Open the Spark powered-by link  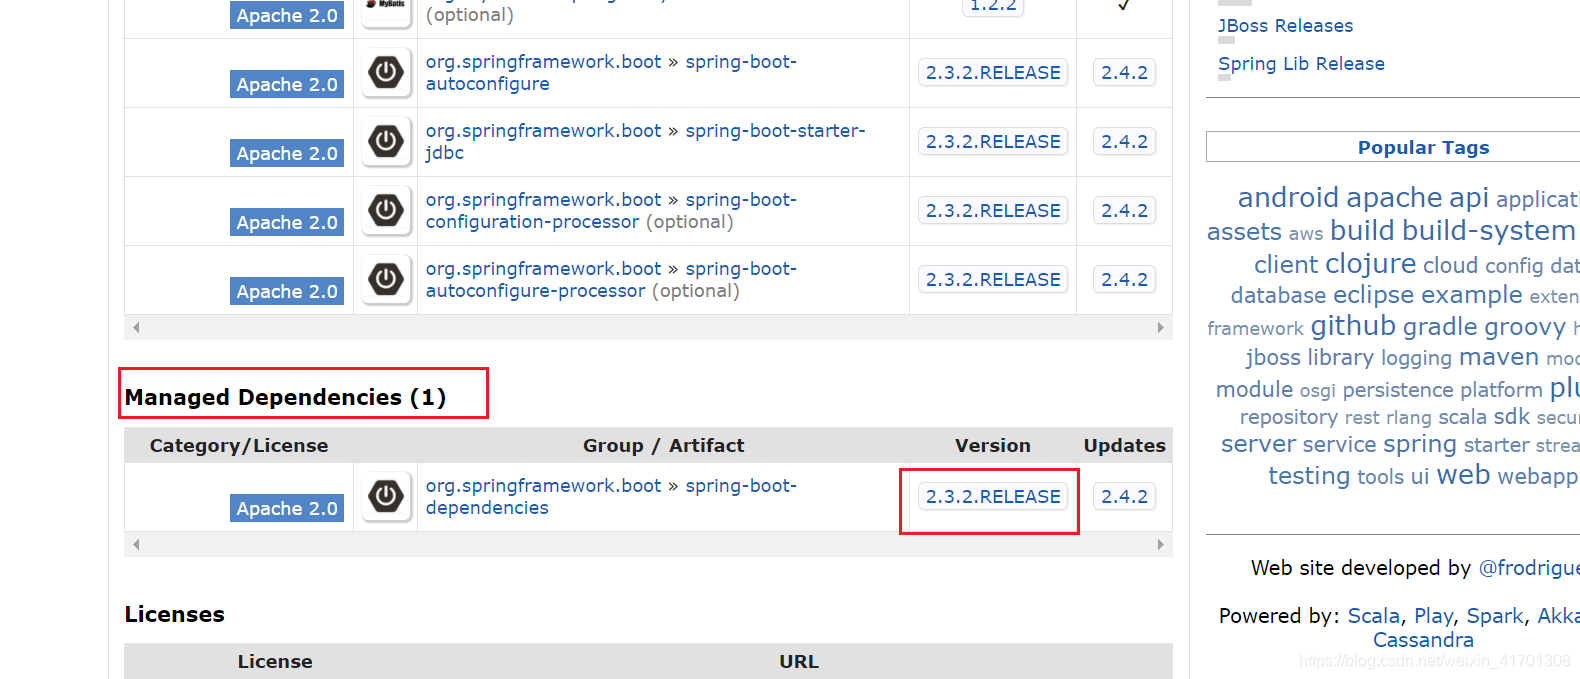(x=1495, y=616)
